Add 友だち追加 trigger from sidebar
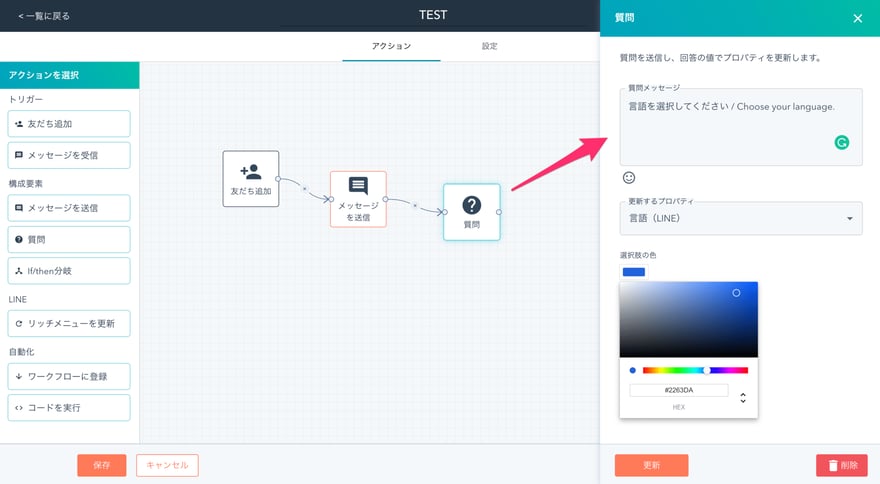 pyautogui.click(x=69, y=124)
